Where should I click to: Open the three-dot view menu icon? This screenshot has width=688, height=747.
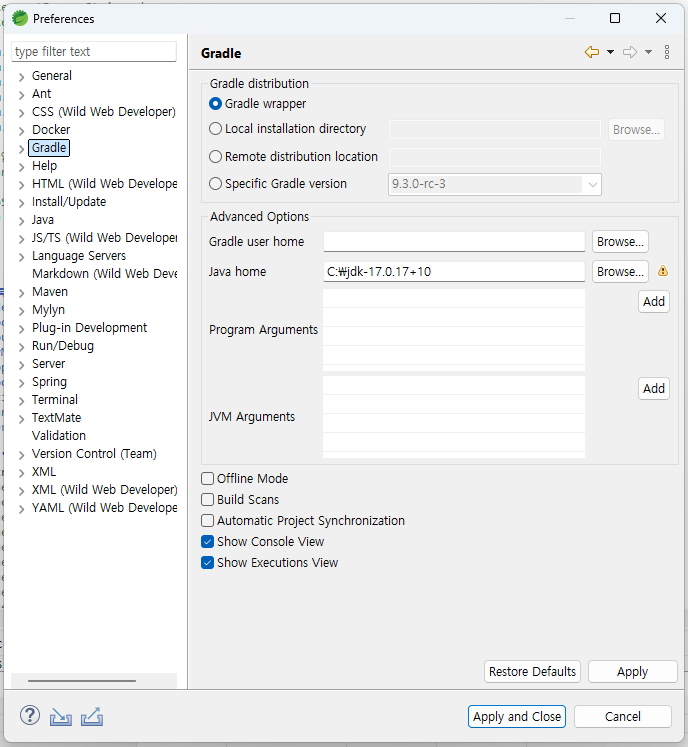click(667, 52)
